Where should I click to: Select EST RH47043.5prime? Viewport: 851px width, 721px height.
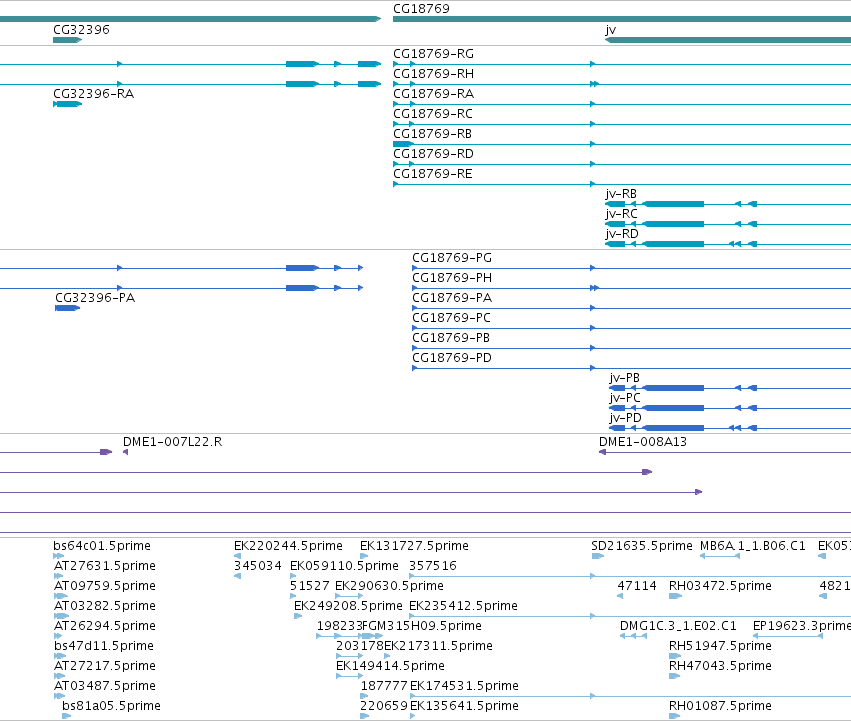click(x=720, y=666)
